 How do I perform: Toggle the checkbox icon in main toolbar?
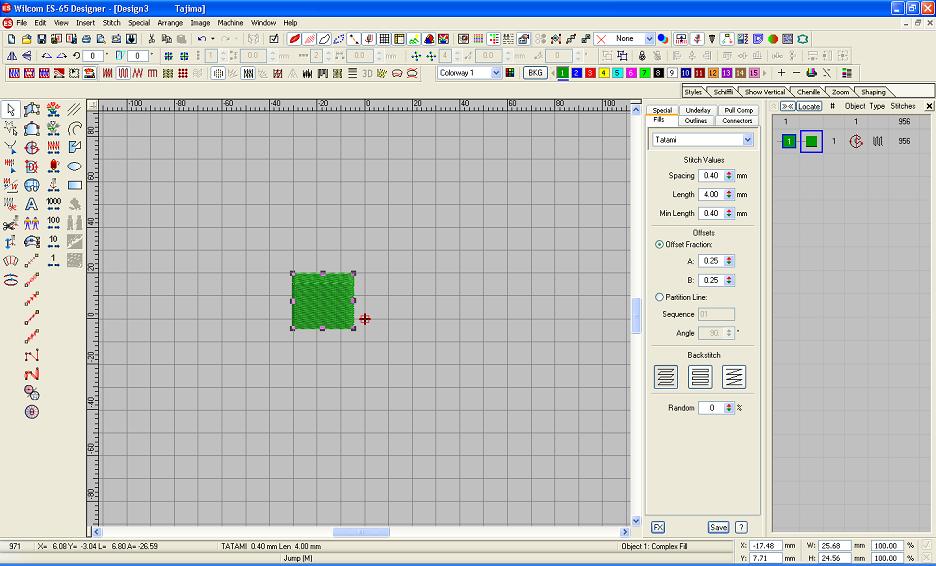click(x=275, y=39)
